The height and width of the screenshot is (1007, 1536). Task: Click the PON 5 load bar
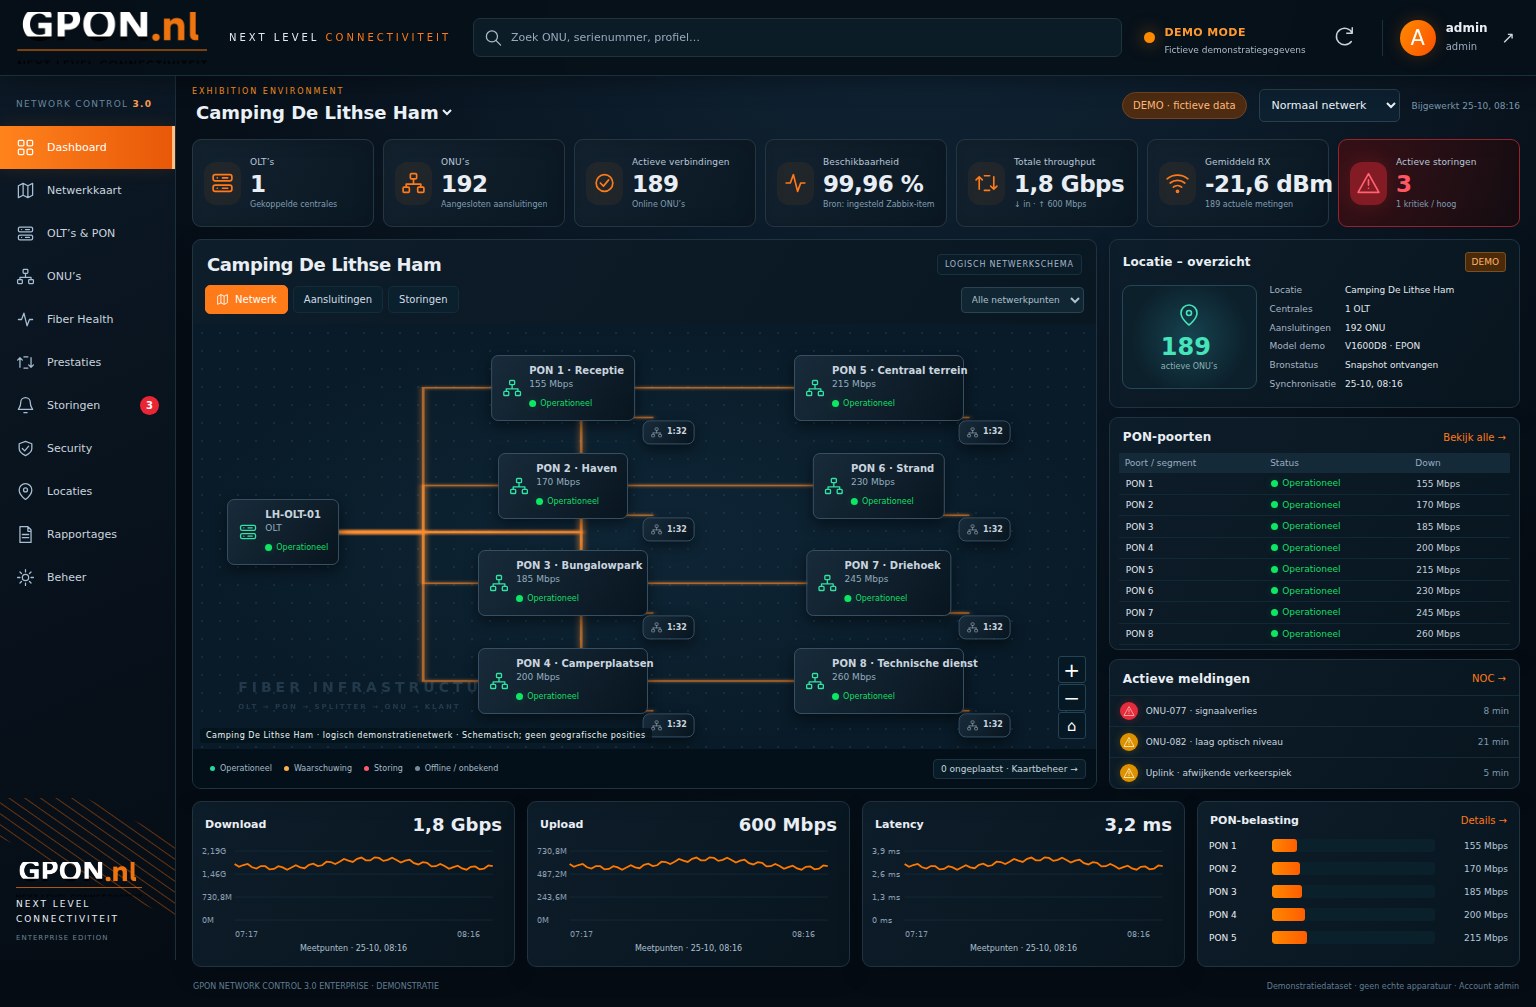coord(1352,938)
